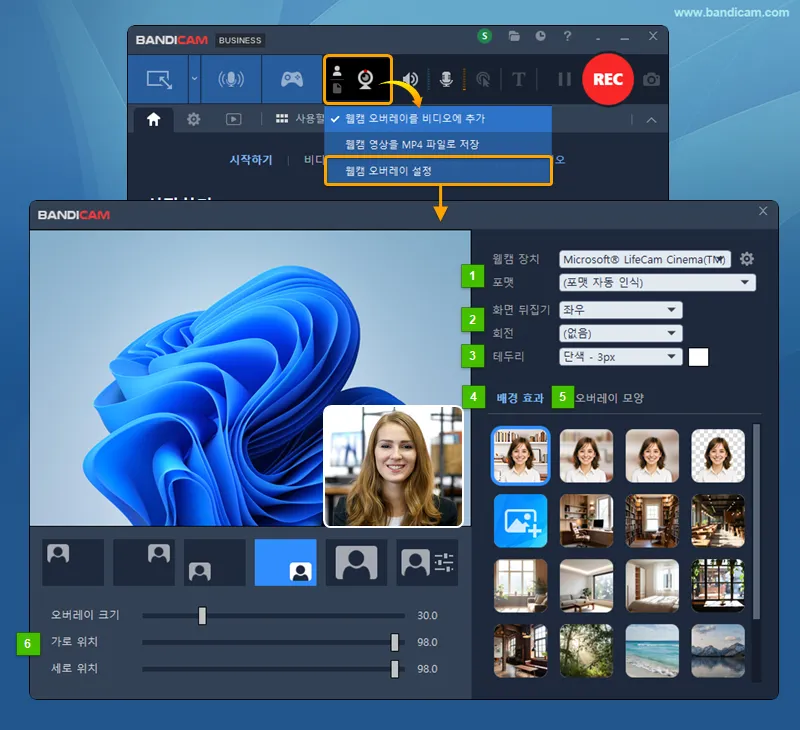Click the webcam overlay icon in toolbar
800x730 pixels.
click(x=365, y=79)
